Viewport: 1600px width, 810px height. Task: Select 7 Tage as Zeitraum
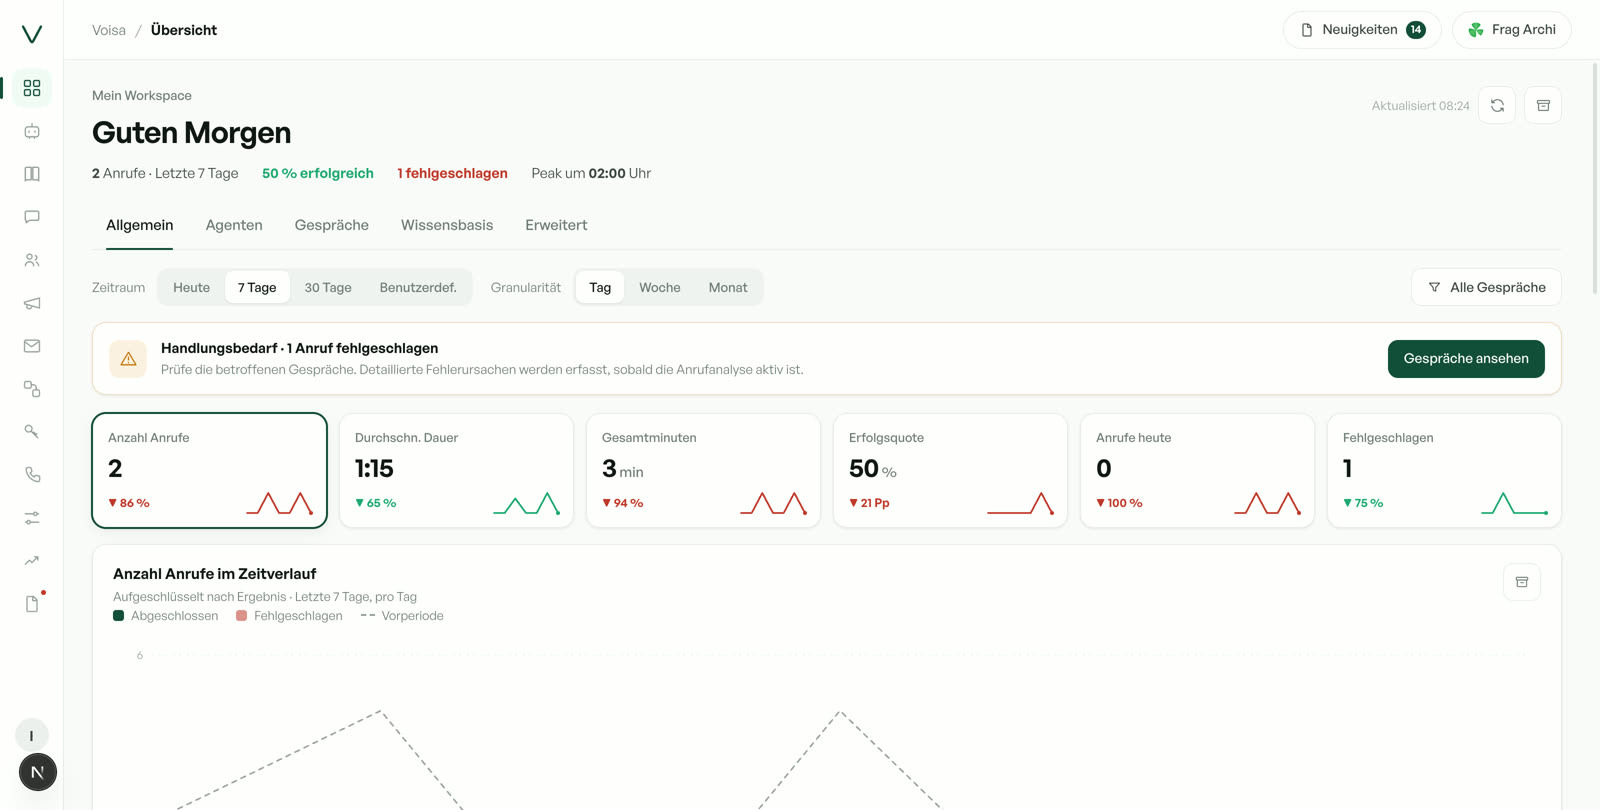(257, 287)
